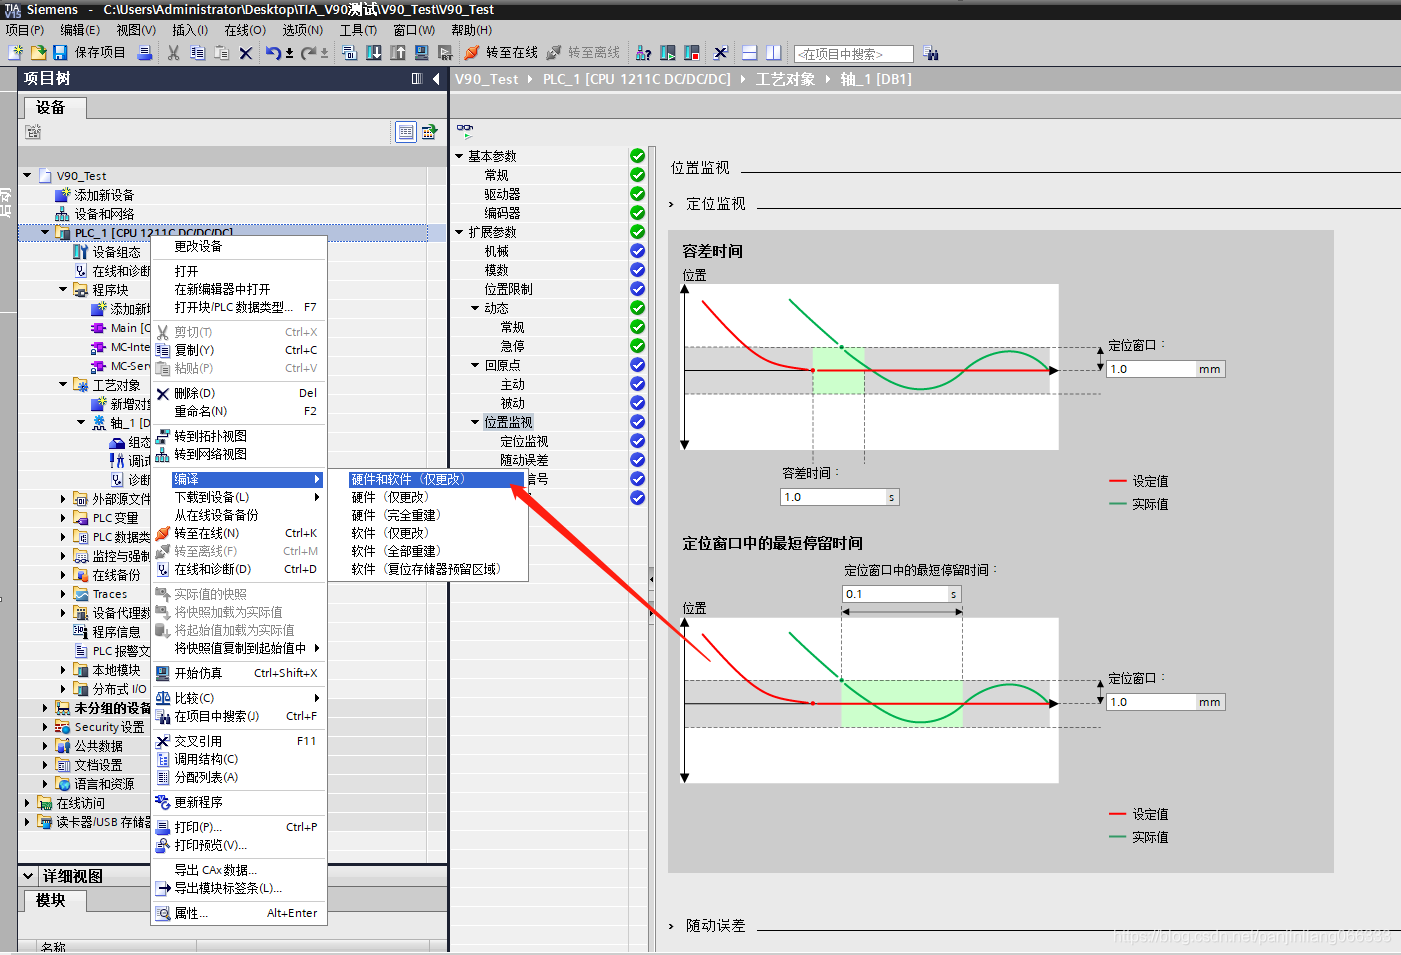Click the New project toolbar icon

point(15,53)
